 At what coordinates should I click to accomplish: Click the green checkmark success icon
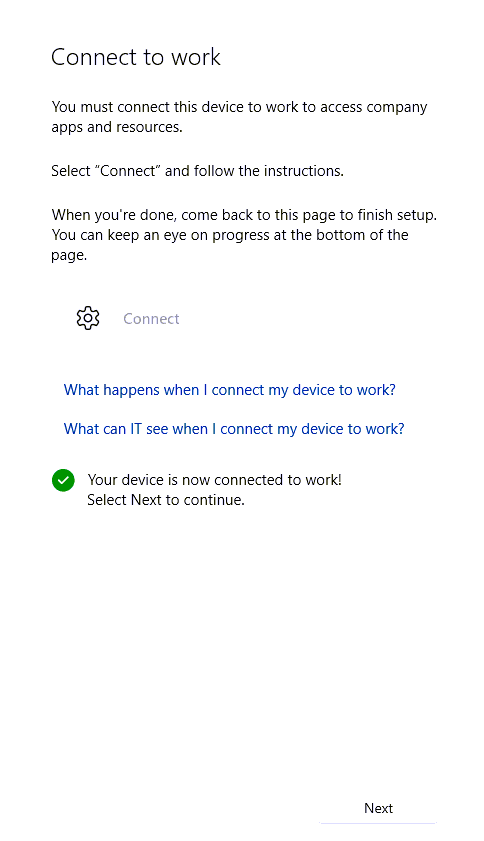click(63, 480)
